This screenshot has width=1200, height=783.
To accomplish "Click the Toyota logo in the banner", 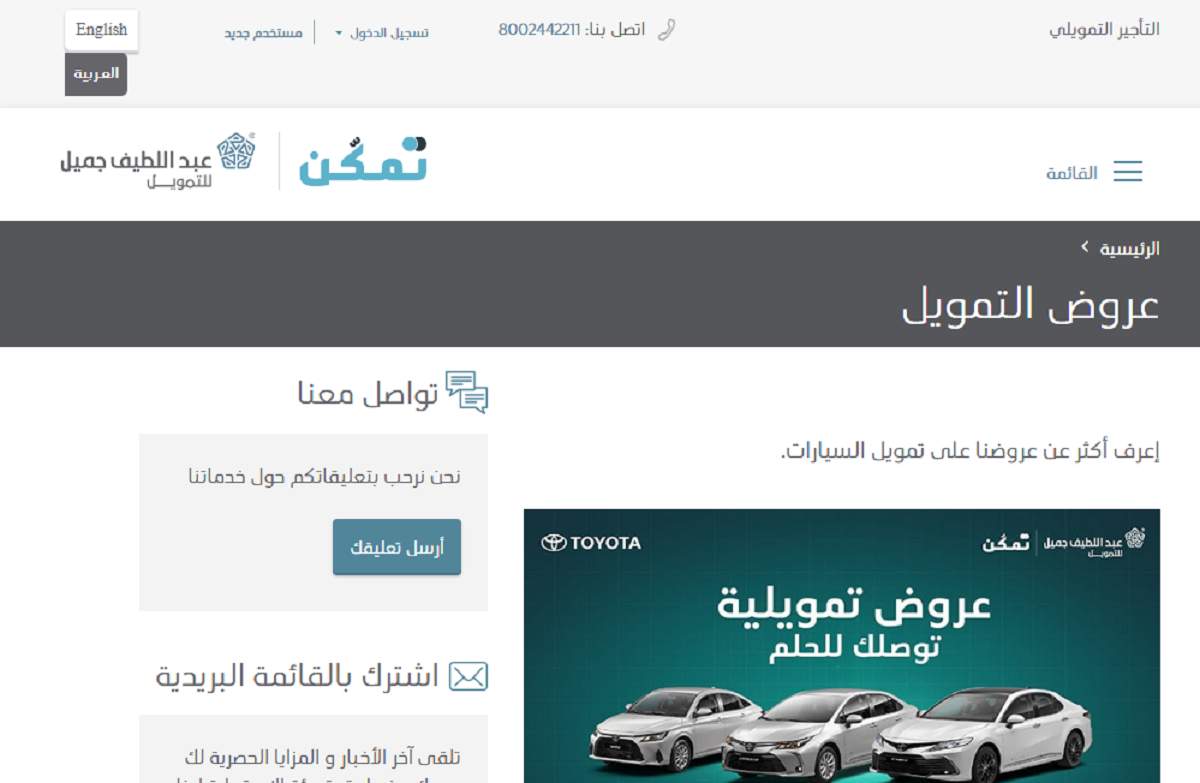I will pyautogui.click(x=591, y=543).
